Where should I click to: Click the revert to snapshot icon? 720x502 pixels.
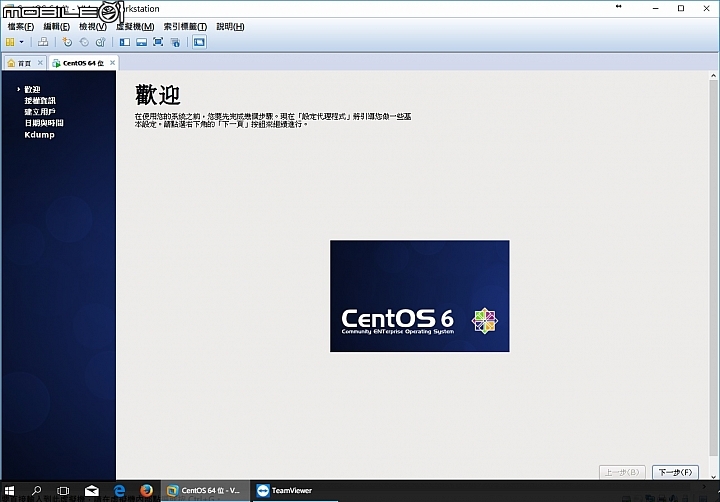coord(84,42)
